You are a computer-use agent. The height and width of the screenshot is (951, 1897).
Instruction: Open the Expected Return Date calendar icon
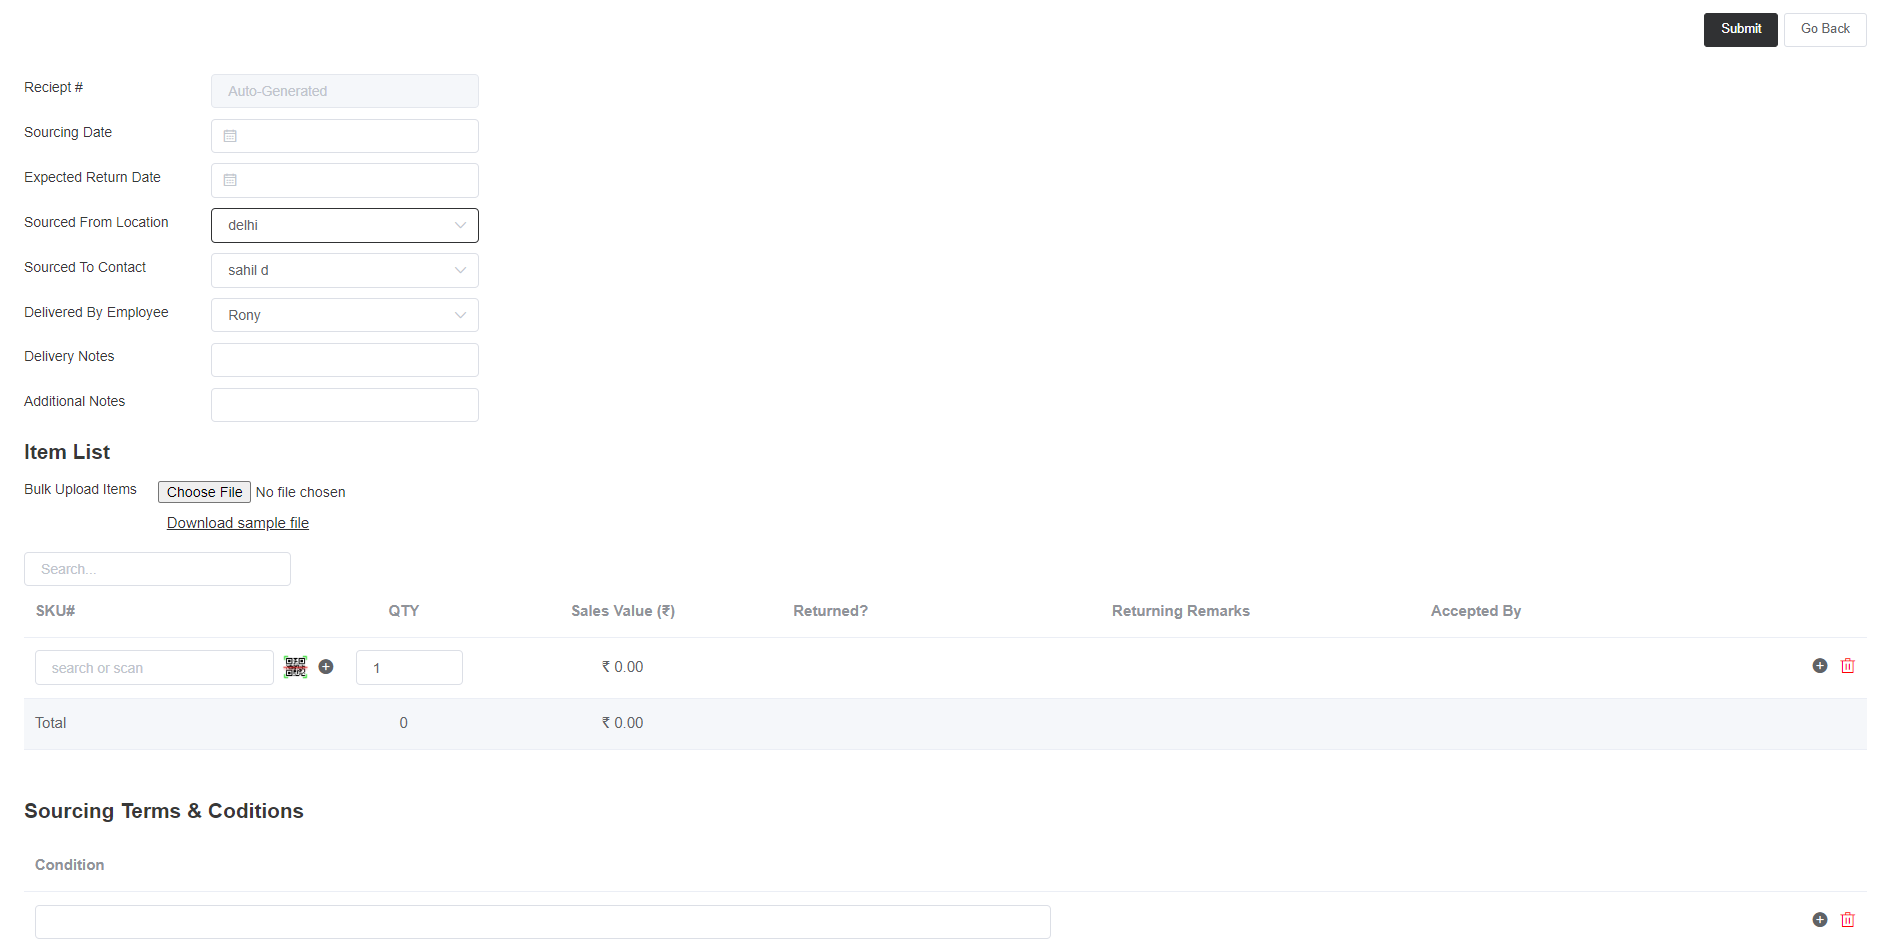coord(231,180)
